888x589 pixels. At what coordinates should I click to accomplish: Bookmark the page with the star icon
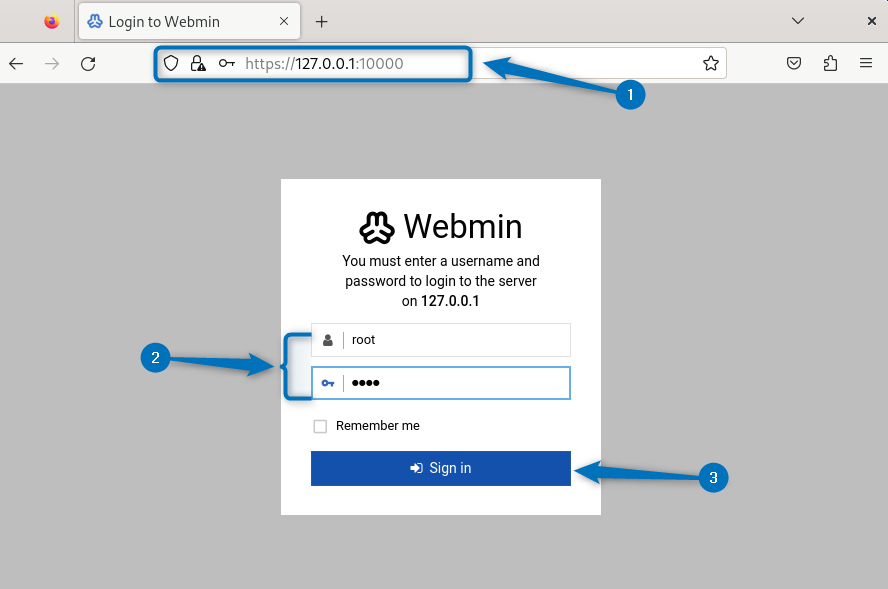(711, 62)
